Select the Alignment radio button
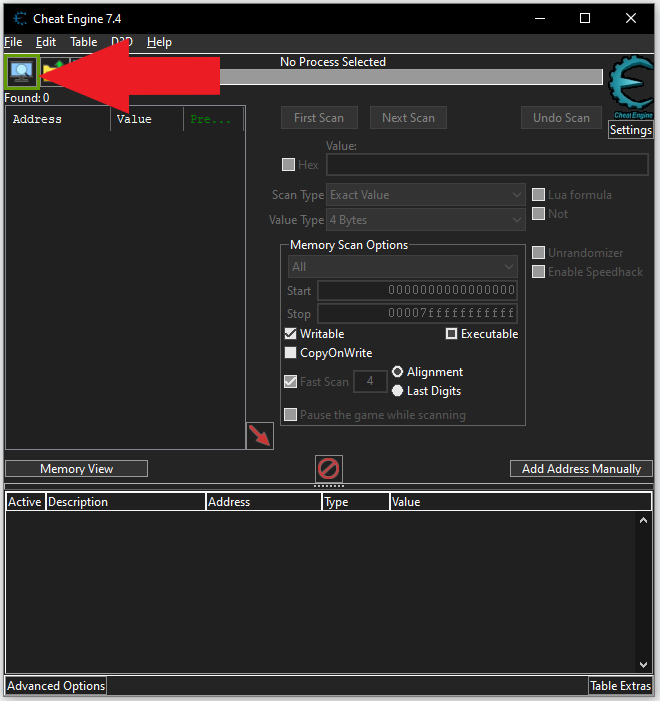Viewport: 660px width, 701px height. pyautogui.click(x=398, y=372)
